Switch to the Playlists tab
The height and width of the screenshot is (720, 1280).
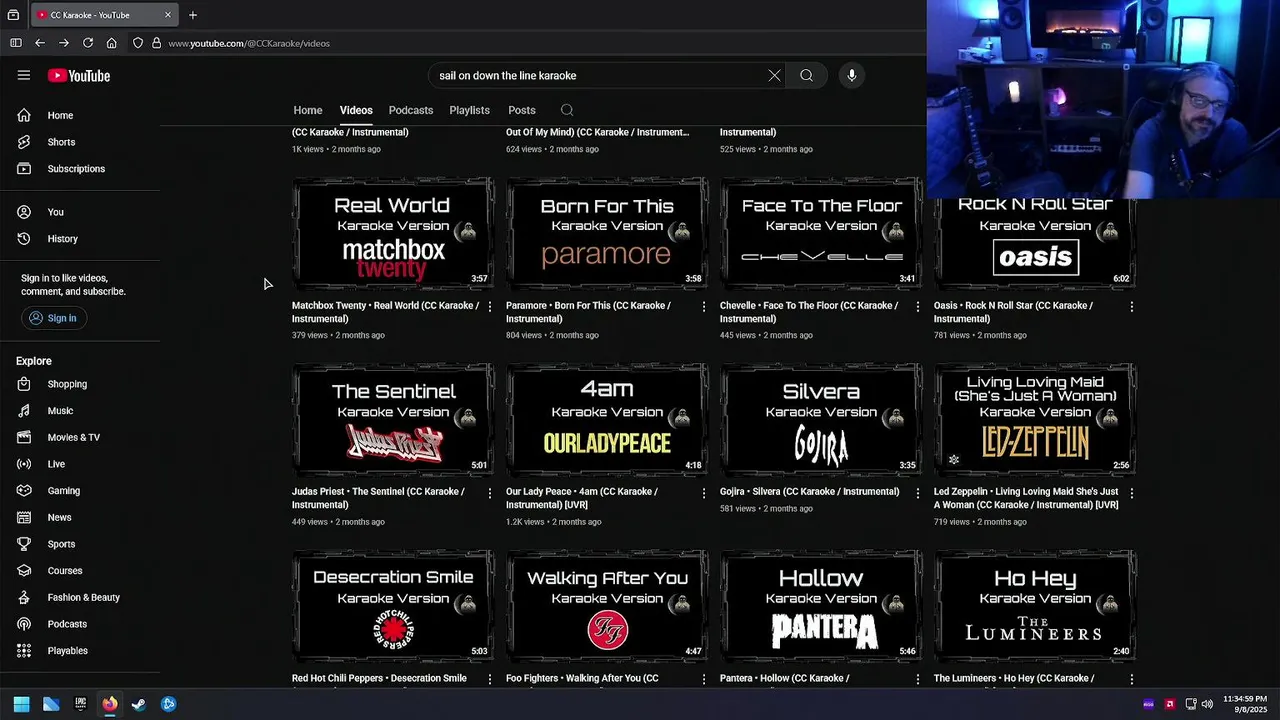(469, 110)
